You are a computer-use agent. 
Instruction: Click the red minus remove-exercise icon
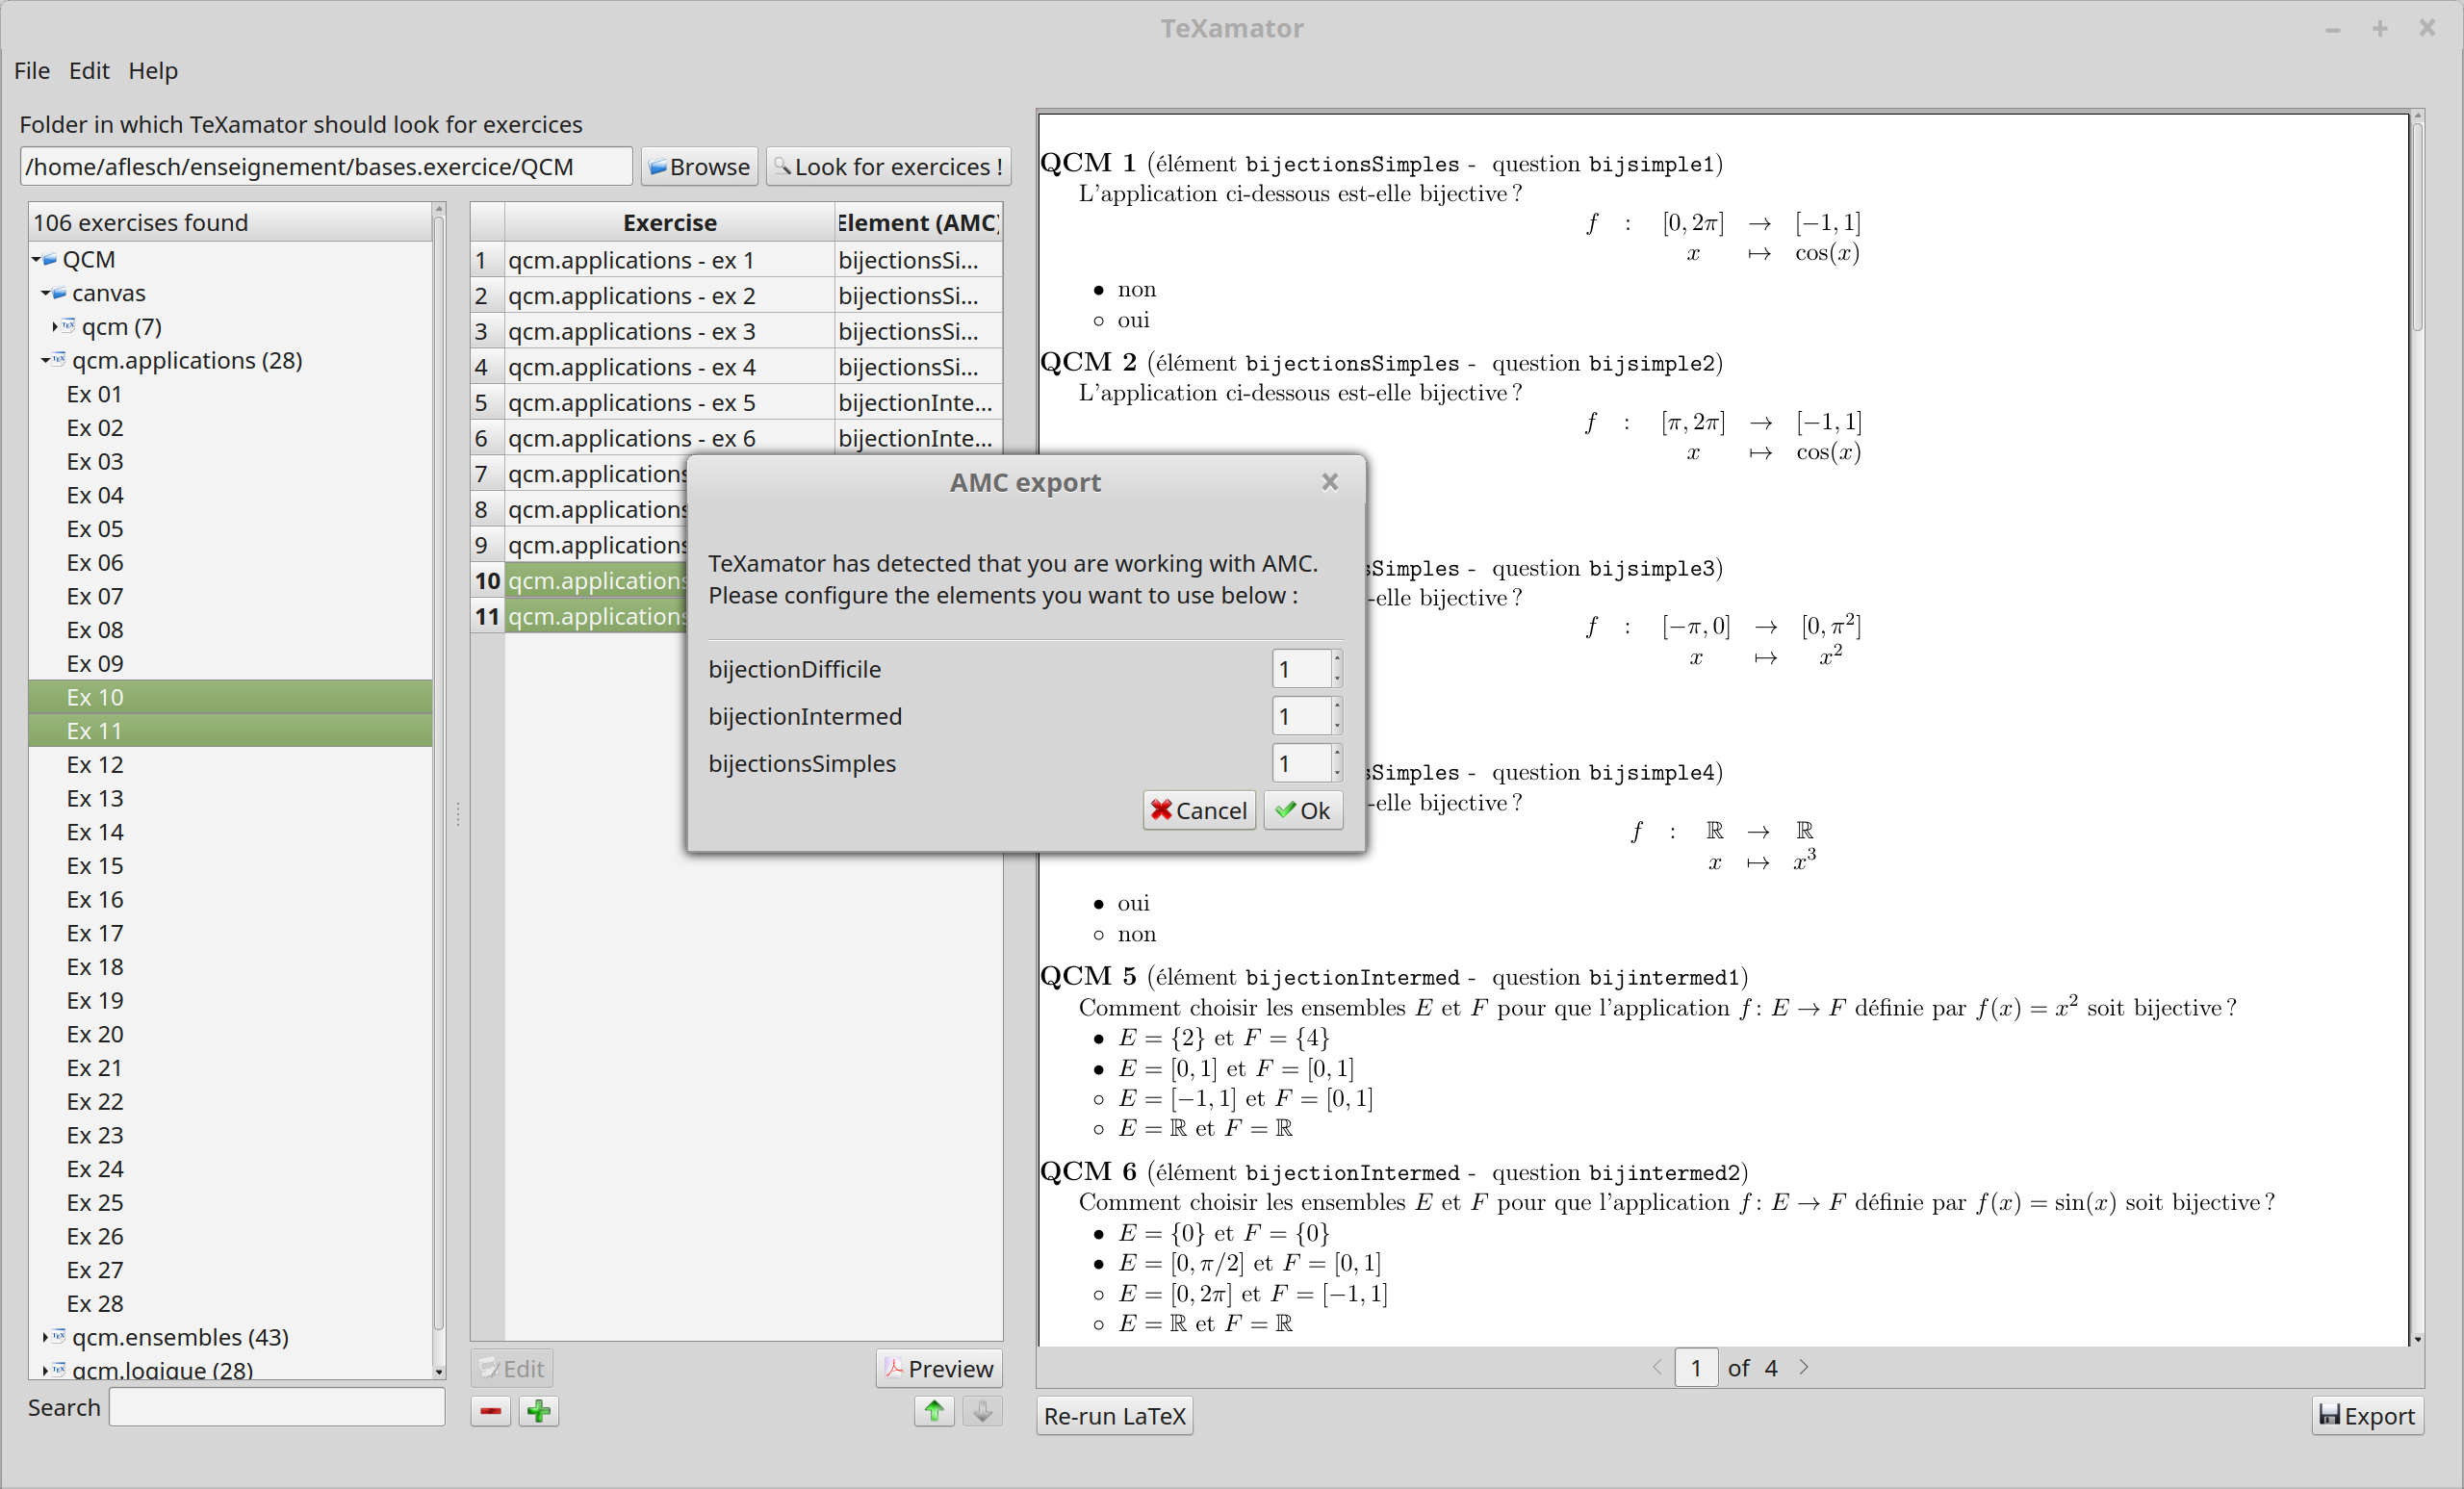(490, 1411)
